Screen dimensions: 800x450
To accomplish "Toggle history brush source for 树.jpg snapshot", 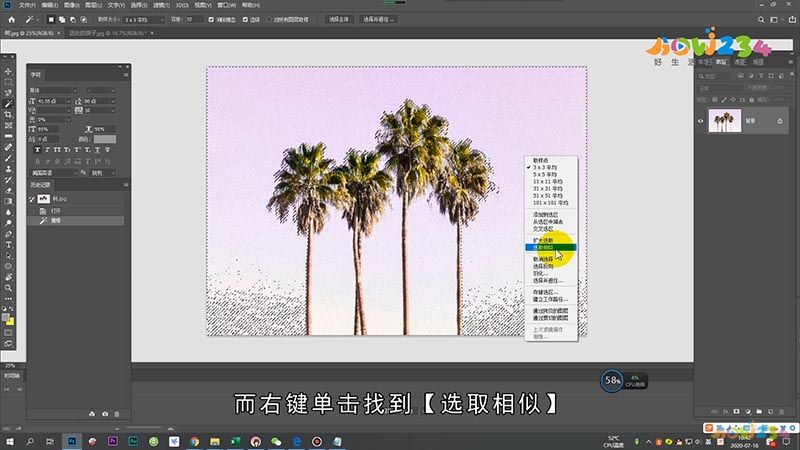I will coord(32,199).
